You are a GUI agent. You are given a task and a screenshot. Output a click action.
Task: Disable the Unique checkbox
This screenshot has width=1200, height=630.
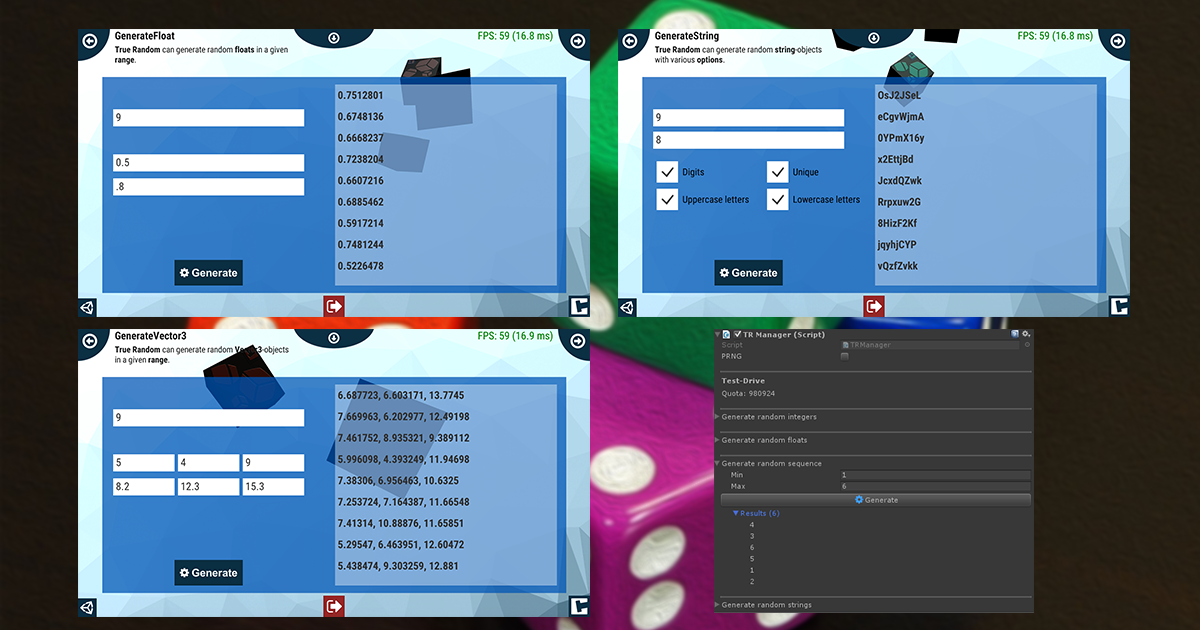point(777,171)
